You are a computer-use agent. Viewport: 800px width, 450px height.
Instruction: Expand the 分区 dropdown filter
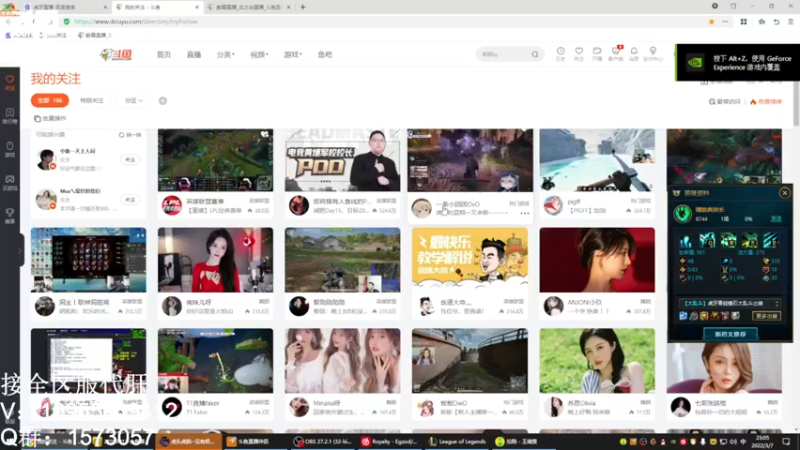[x=134, y=101]
